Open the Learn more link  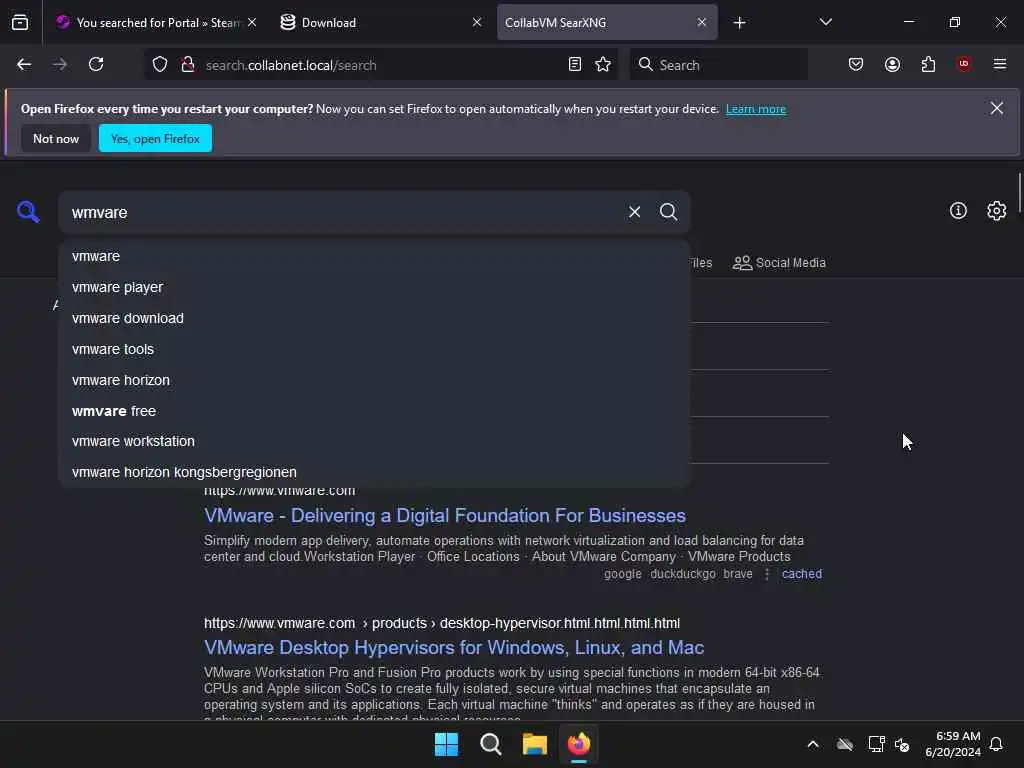(756, 109)
